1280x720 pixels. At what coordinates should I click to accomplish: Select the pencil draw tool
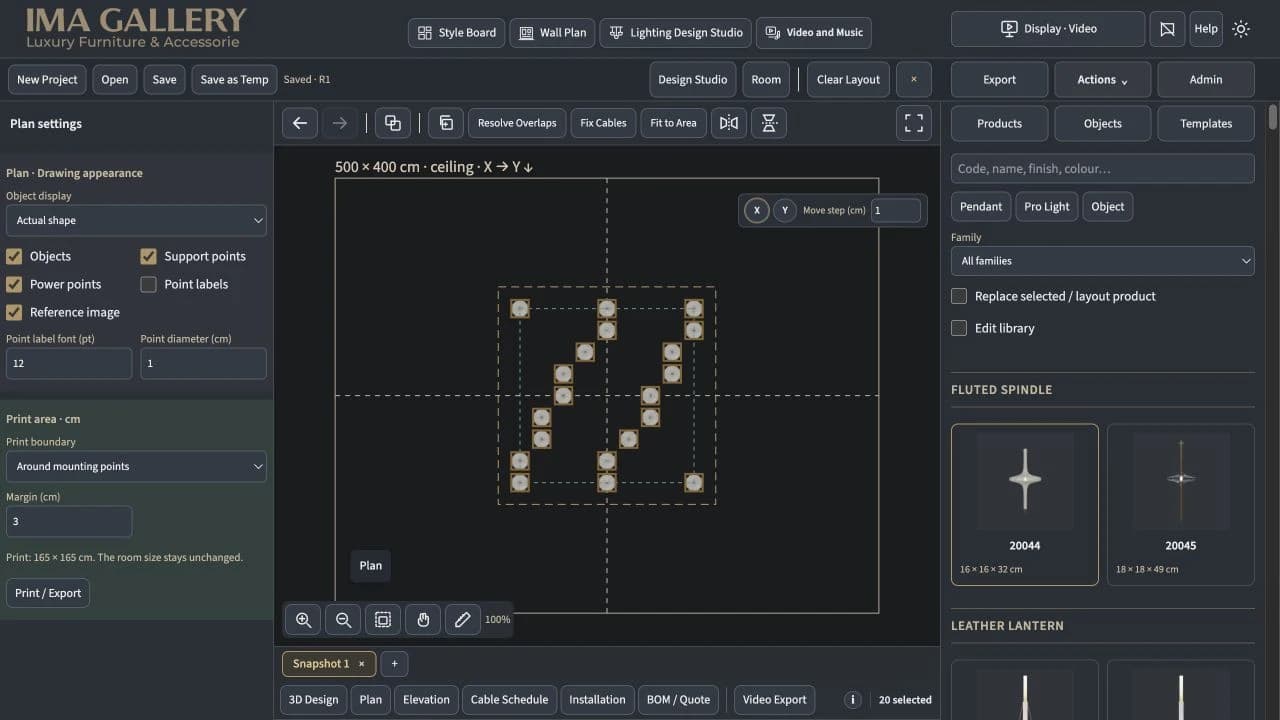point(462,620)
